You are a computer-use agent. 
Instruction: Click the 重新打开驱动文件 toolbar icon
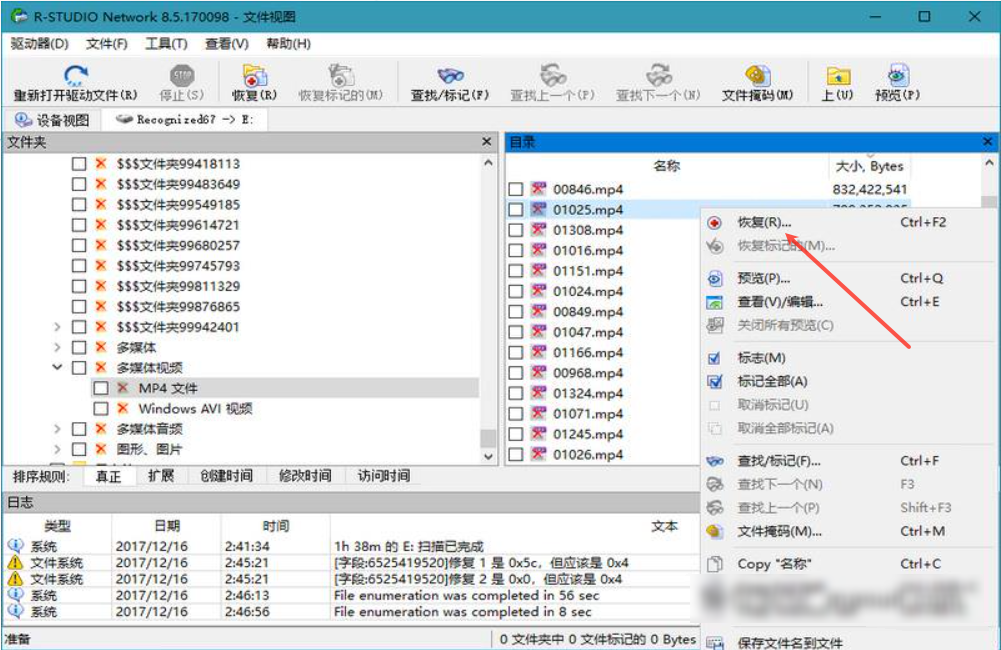tap(75, 76)
